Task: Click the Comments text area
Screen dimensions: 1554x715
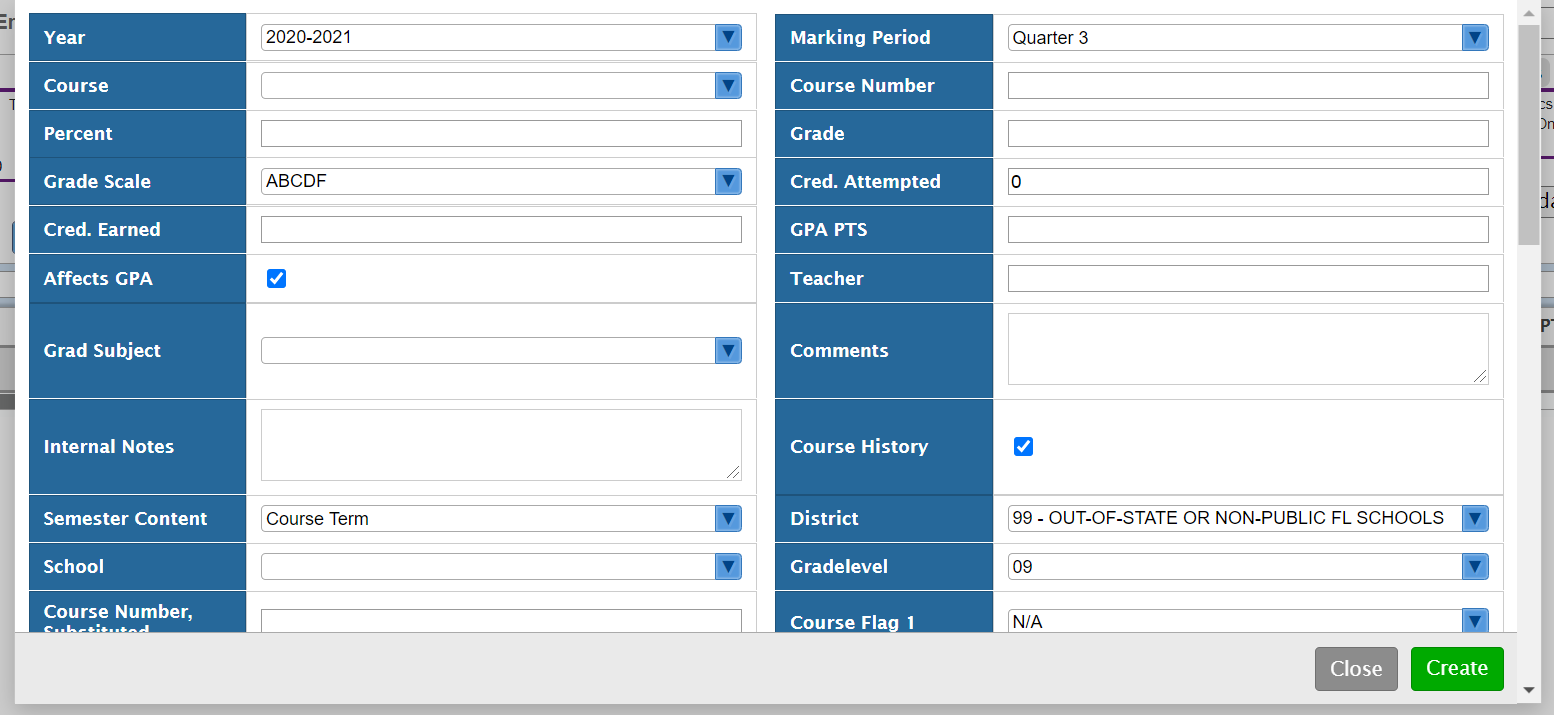Action: tap(1248, 349)
